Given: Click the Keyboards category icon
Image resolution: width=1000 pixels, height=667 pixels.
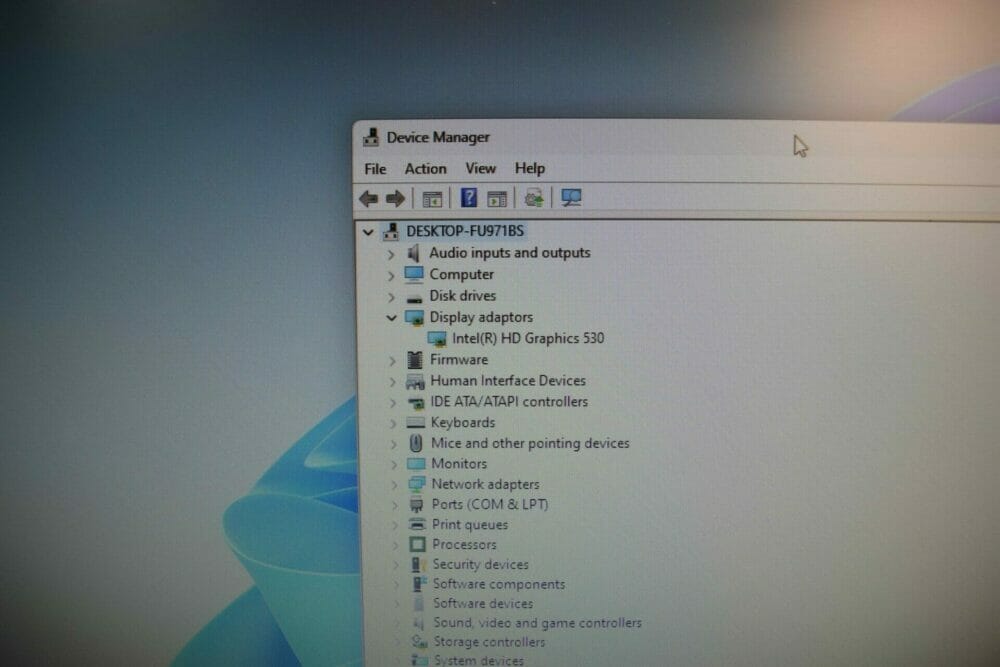Looking at the screenshot, I should [416, 423].
